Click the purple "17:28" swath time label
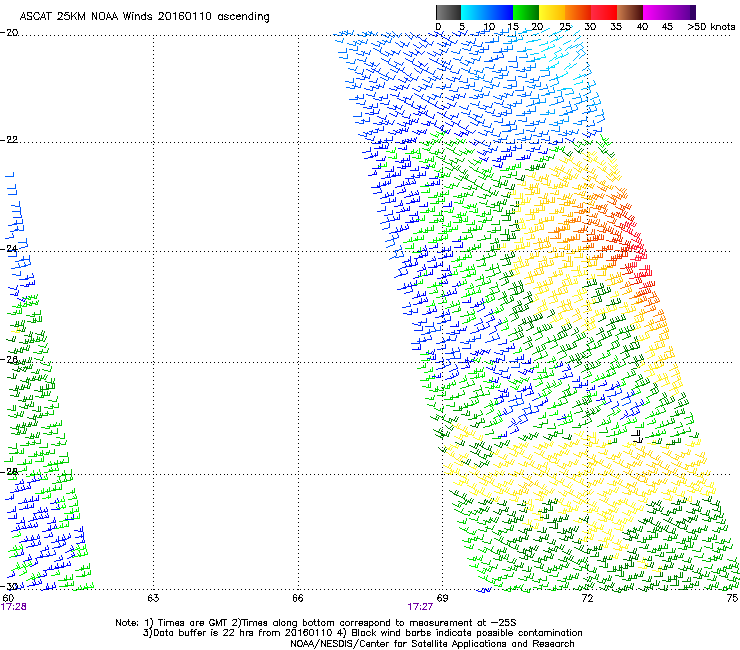The height and width of the screenshot is (650, 740). click(x=14, y=607)
